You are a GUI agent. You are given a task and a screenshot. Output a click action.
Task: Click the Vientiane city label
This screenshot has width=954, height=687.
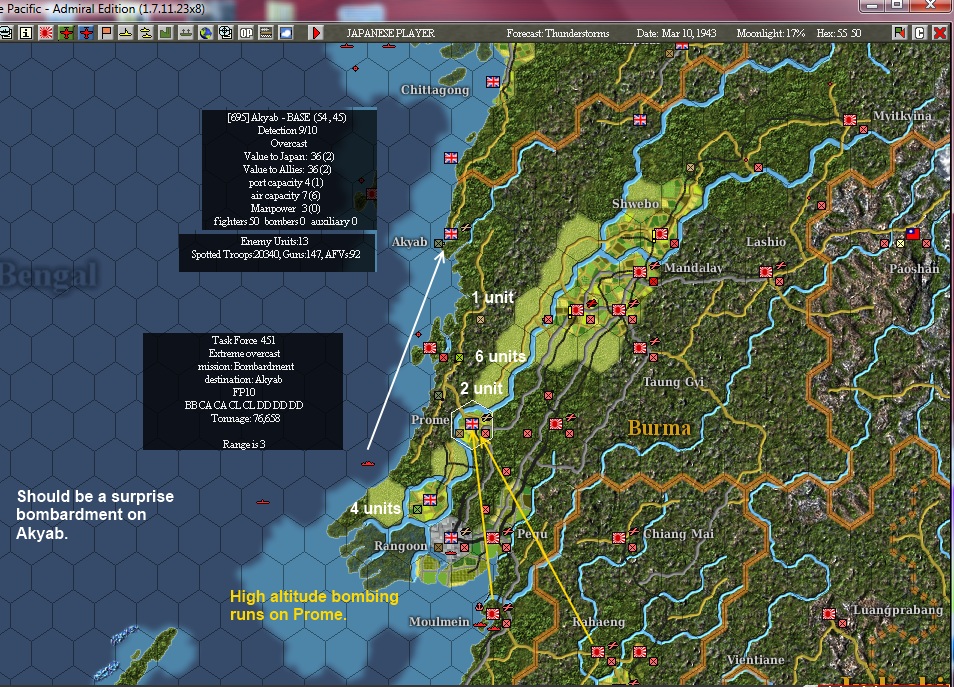click(755, 660)
